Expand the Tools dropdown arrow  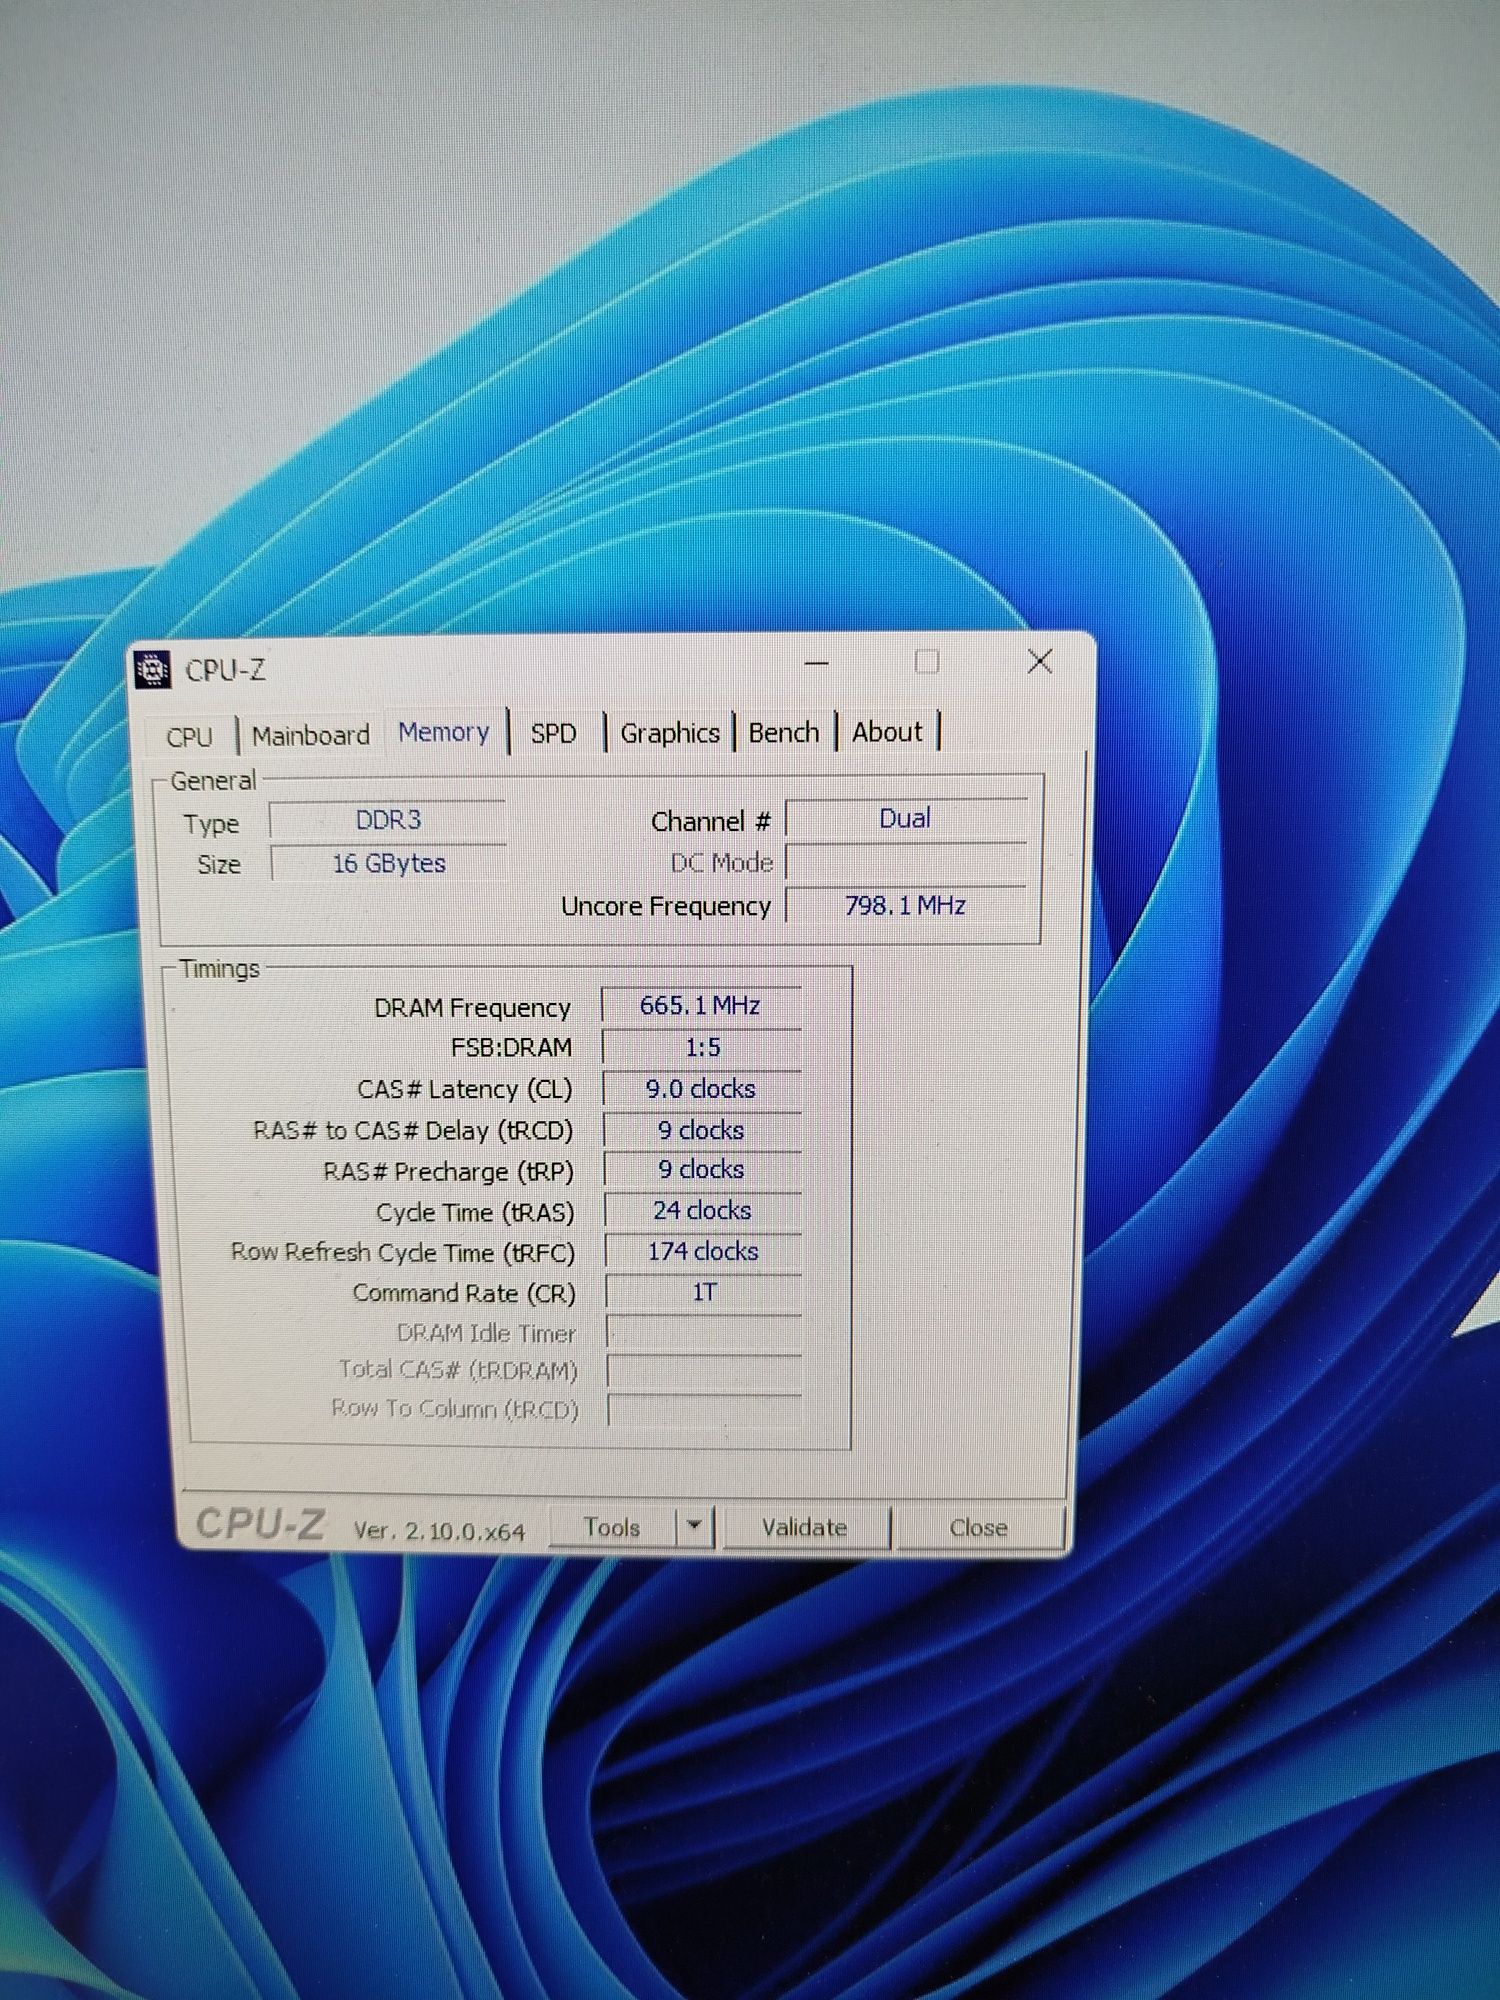(694, 1527)
